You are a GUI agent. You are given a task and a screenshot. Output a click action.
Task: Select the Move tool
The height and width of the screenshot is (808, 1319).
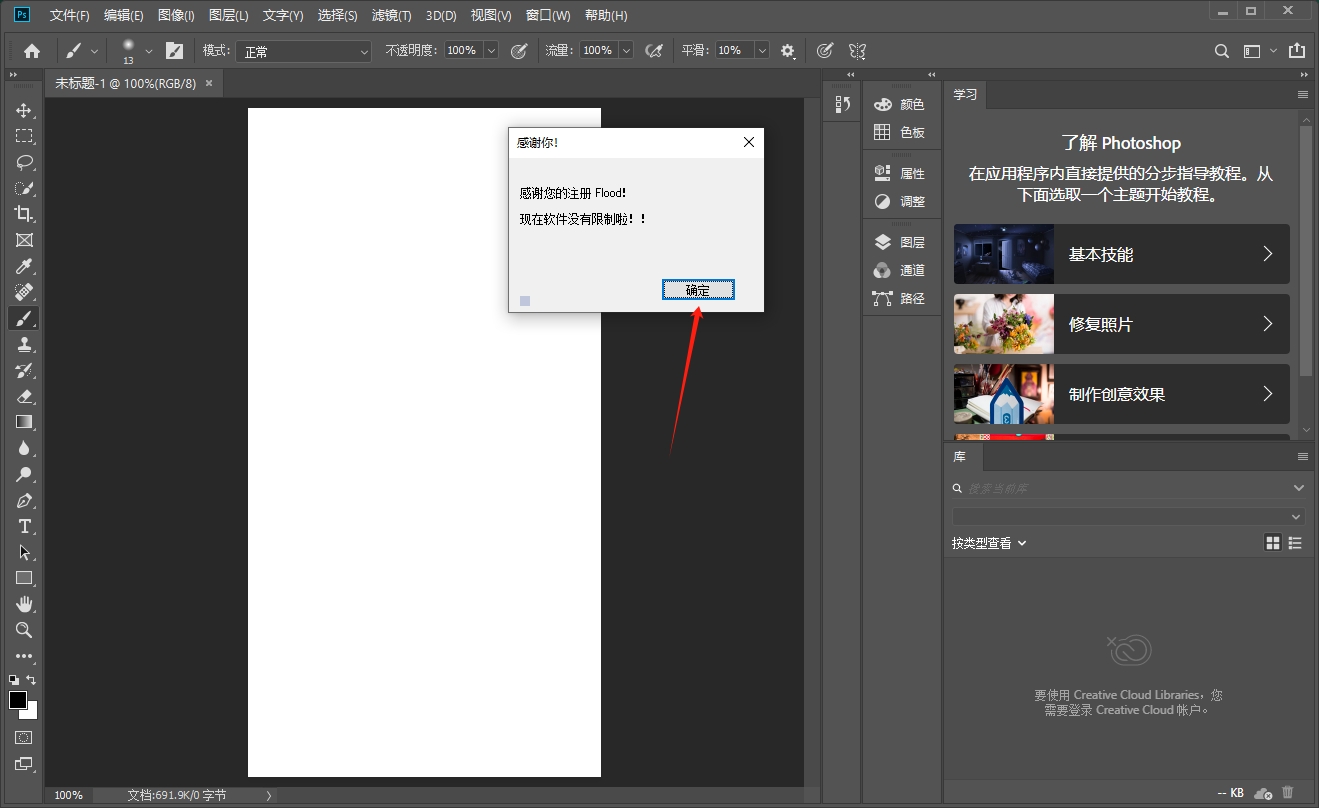coord(24,110)
